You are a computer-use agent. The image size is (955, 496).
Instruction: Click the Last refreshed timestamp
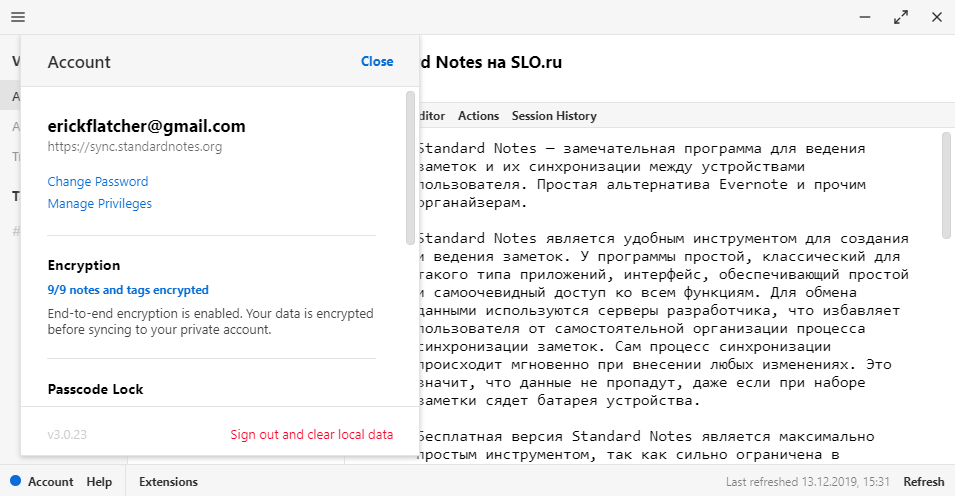[x=808, y=481]
